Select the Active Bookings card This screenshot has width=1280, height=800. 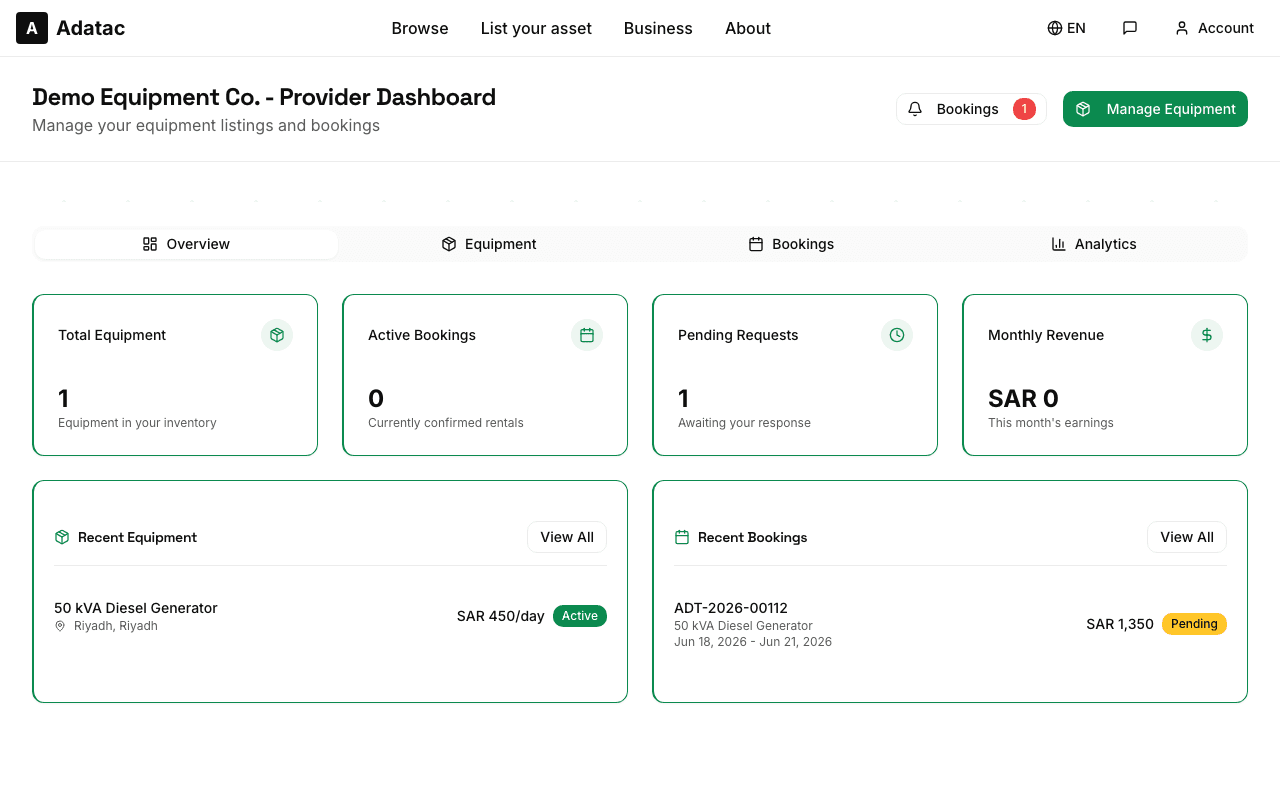pos(485,375)
